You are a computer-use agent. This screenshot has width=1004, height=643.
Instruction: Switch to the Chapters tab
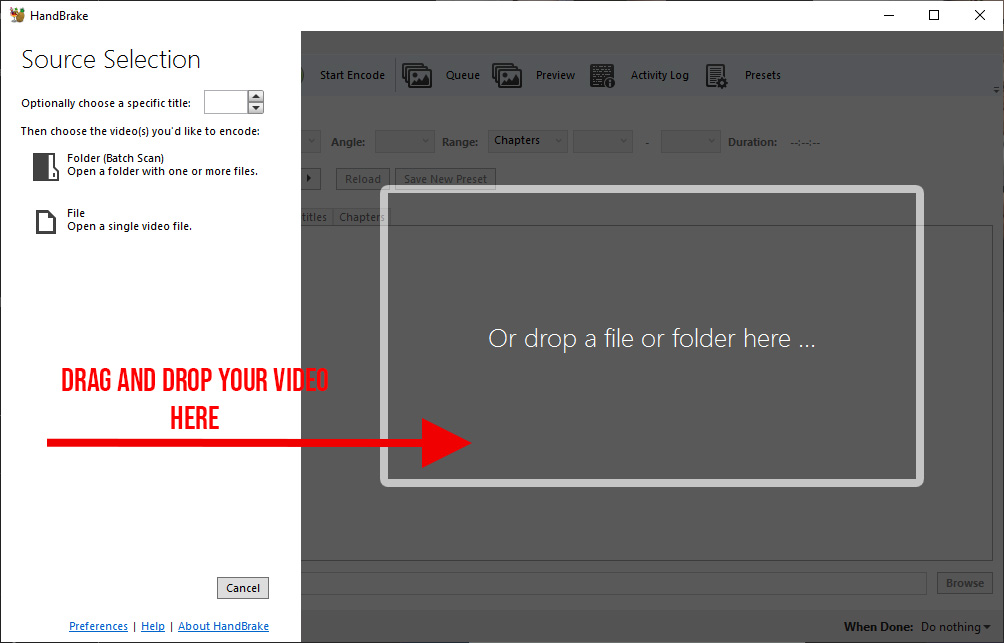pyautogui.click(x=361, y=217)
